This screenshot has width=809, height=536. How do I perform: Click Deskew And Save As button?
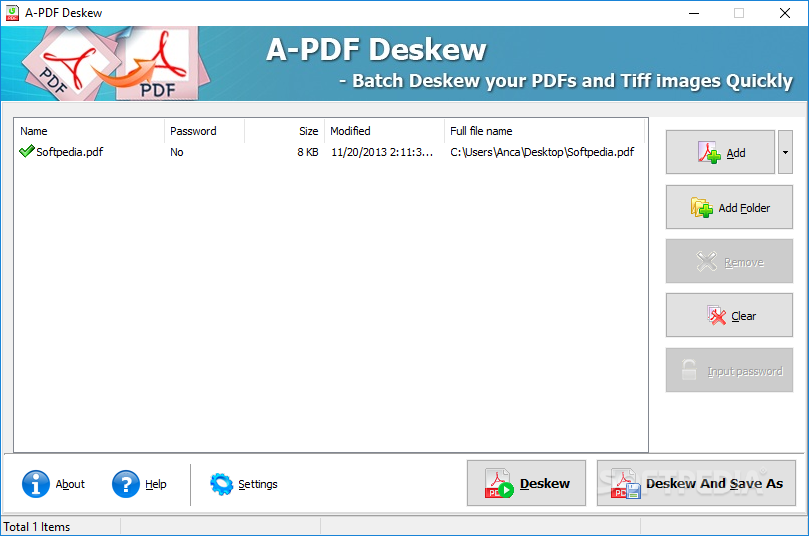pyautogui.click(x=696, y=483)
